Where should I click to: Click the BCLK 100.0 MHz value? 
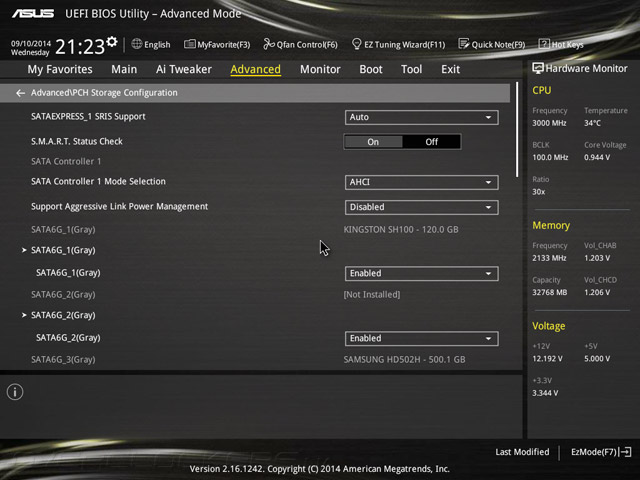pyautogui.click(x=550, y=158)
